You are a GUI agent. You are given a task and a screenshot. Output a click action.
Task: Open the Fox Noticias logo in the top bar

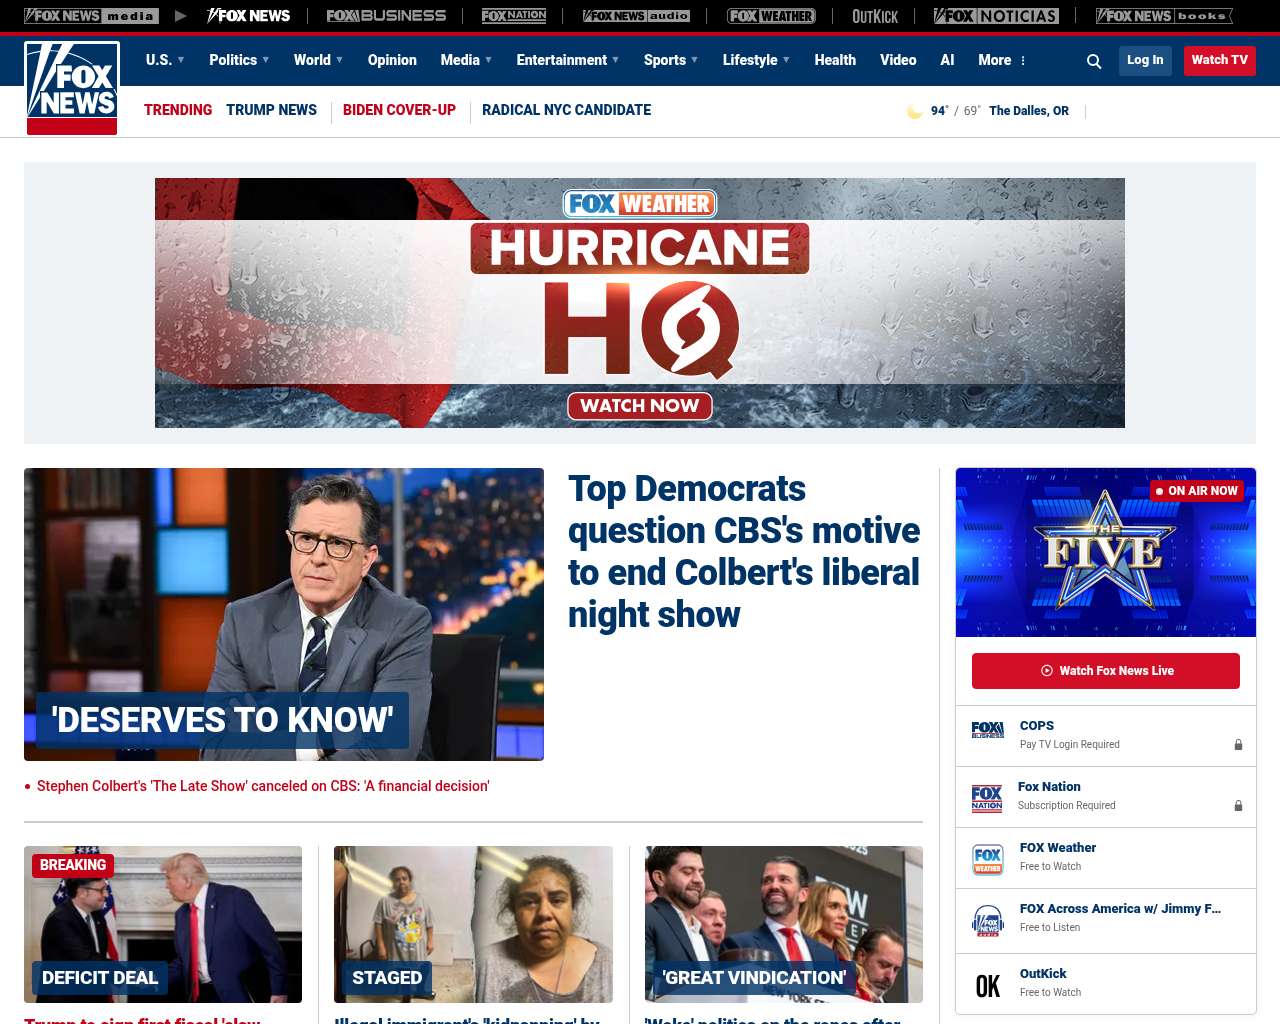[x=996, y=16]
